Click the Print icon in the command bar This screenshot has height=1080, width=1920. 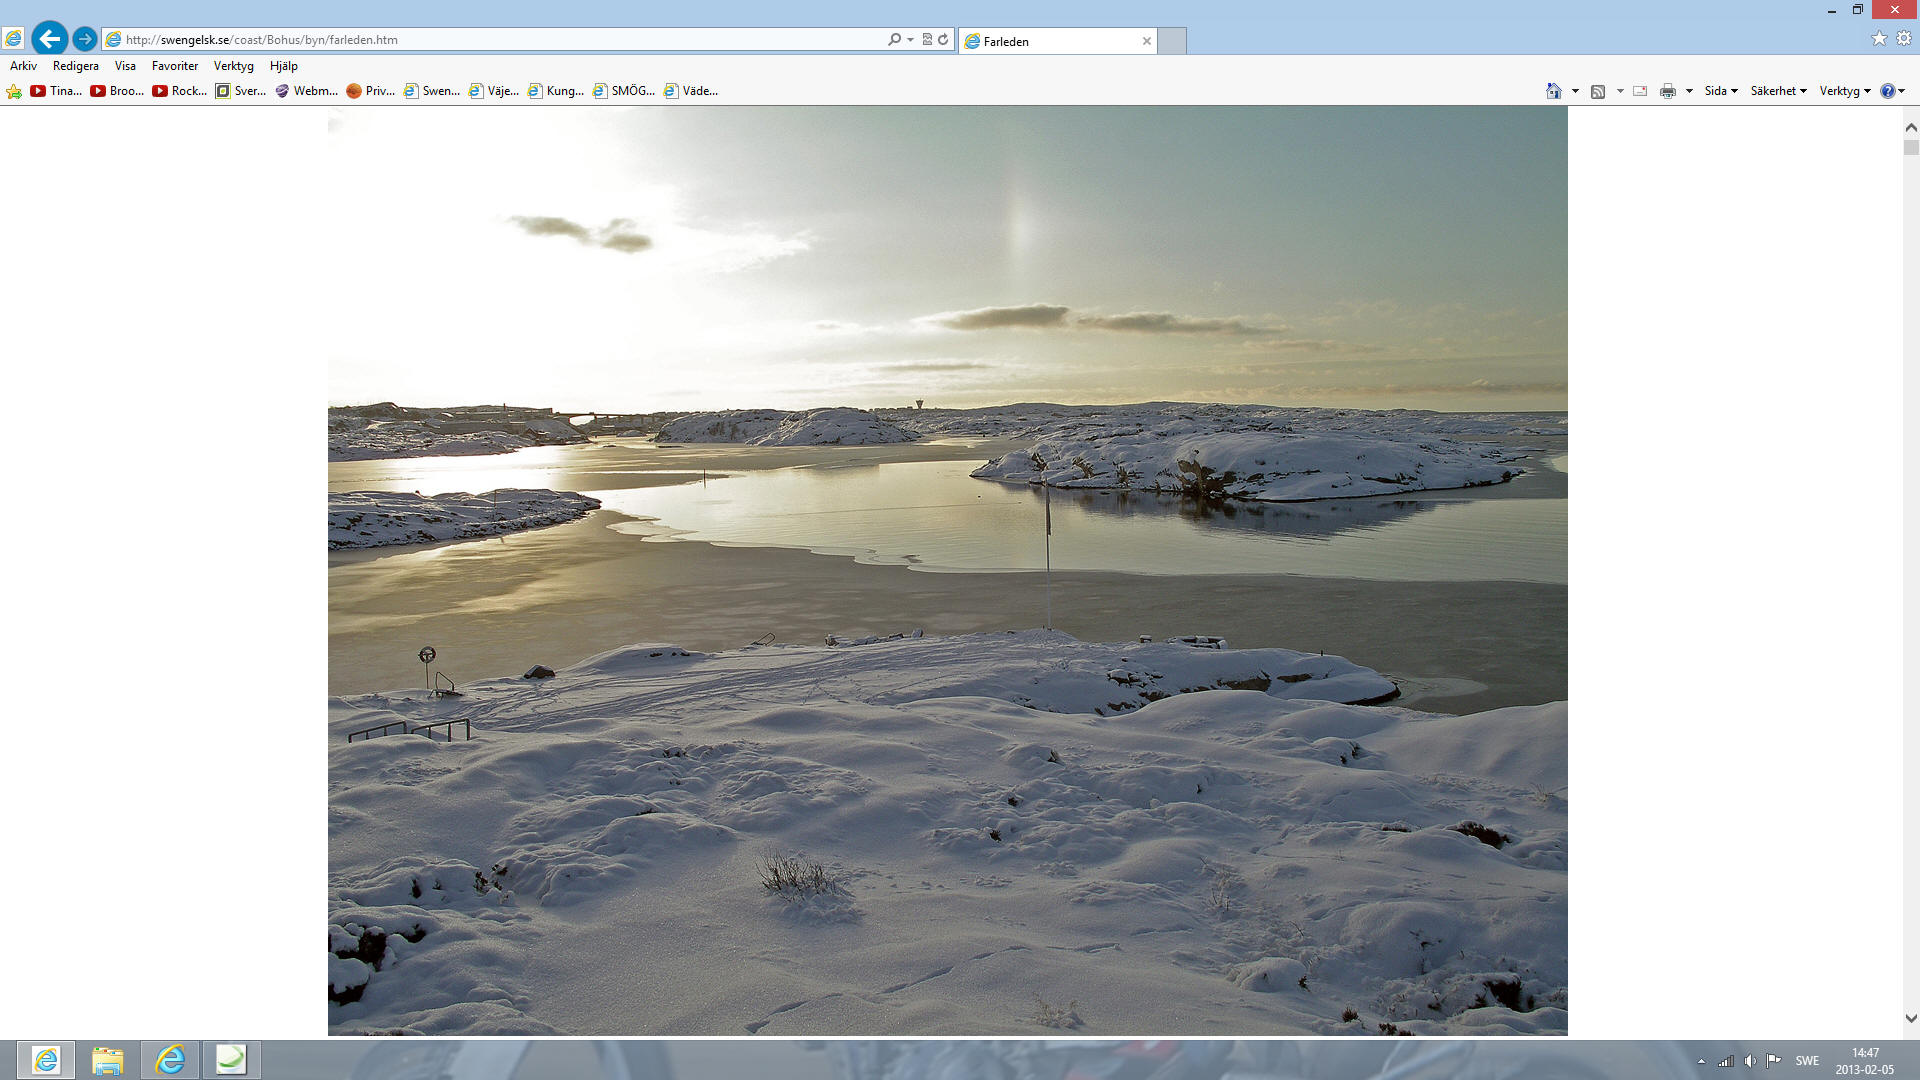1668,91
